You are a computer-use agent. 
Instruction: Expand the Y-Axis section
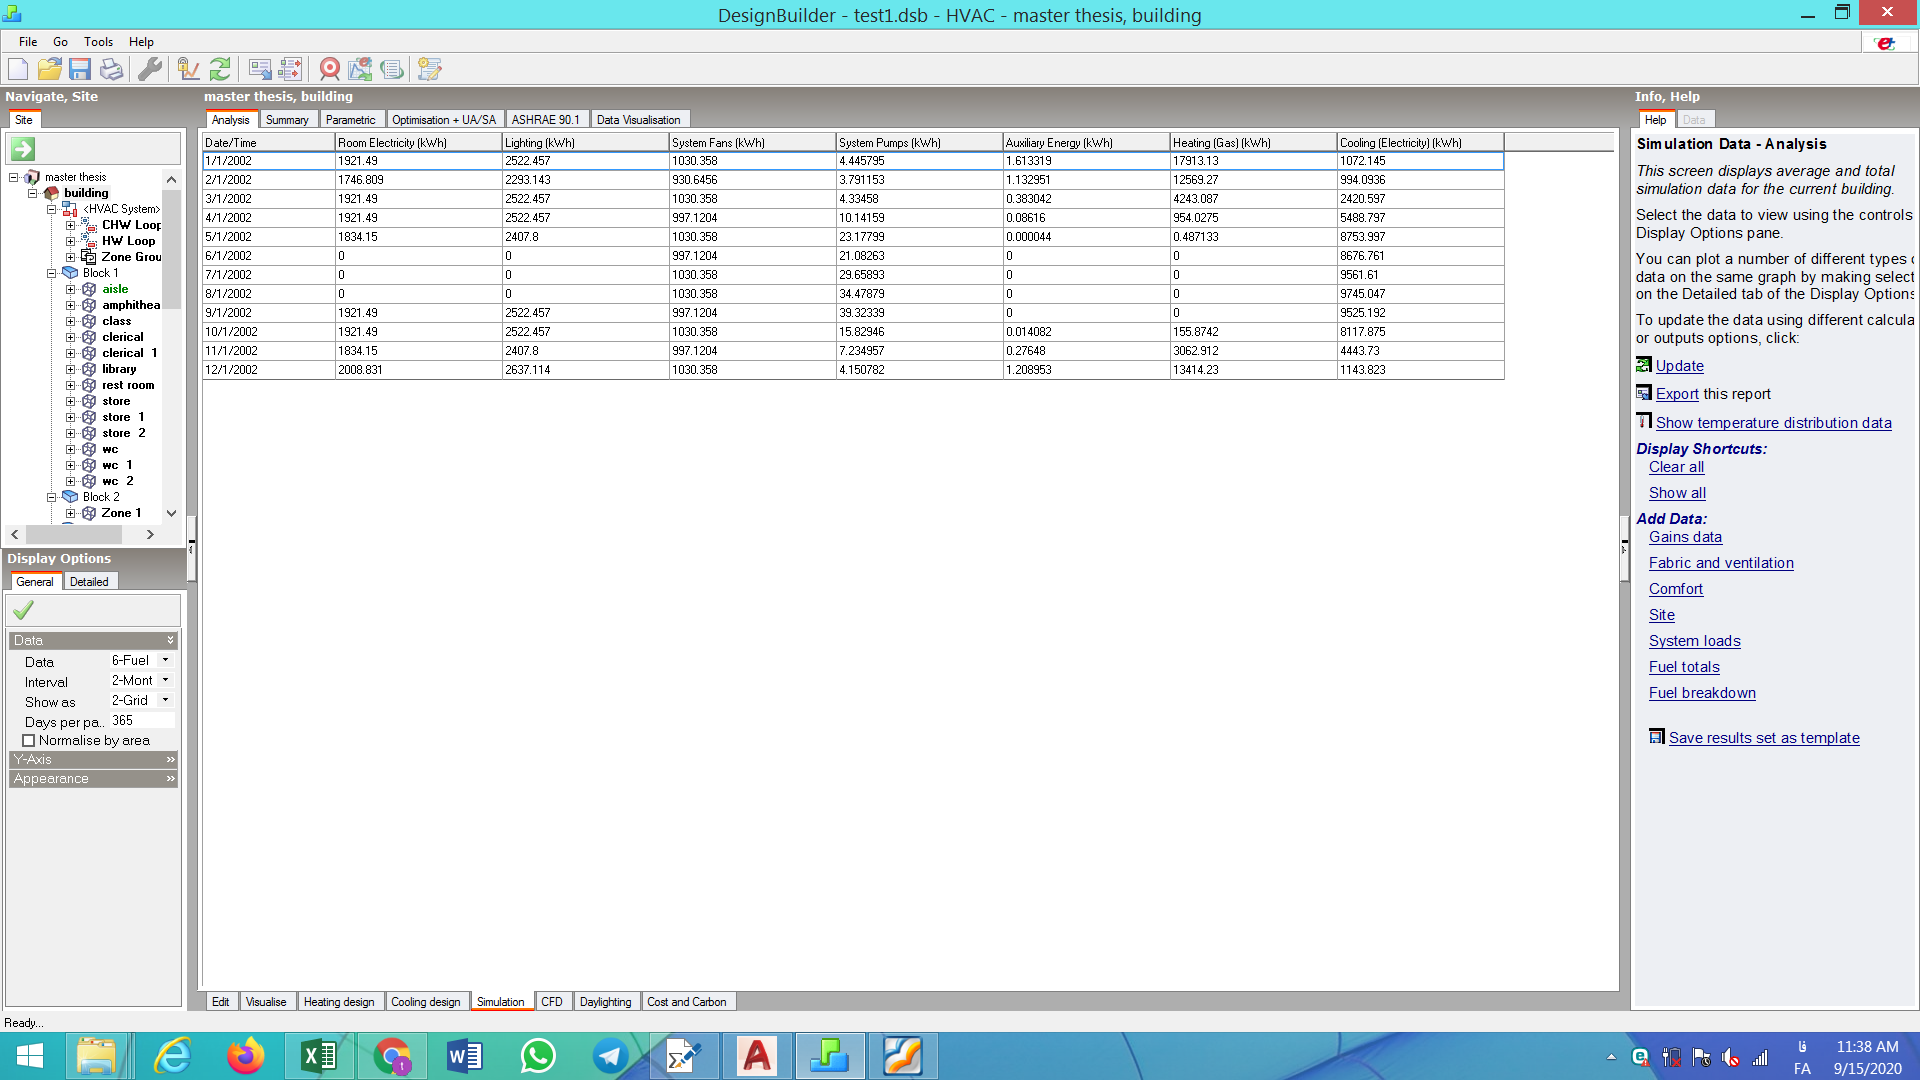[x=93, y=760]
